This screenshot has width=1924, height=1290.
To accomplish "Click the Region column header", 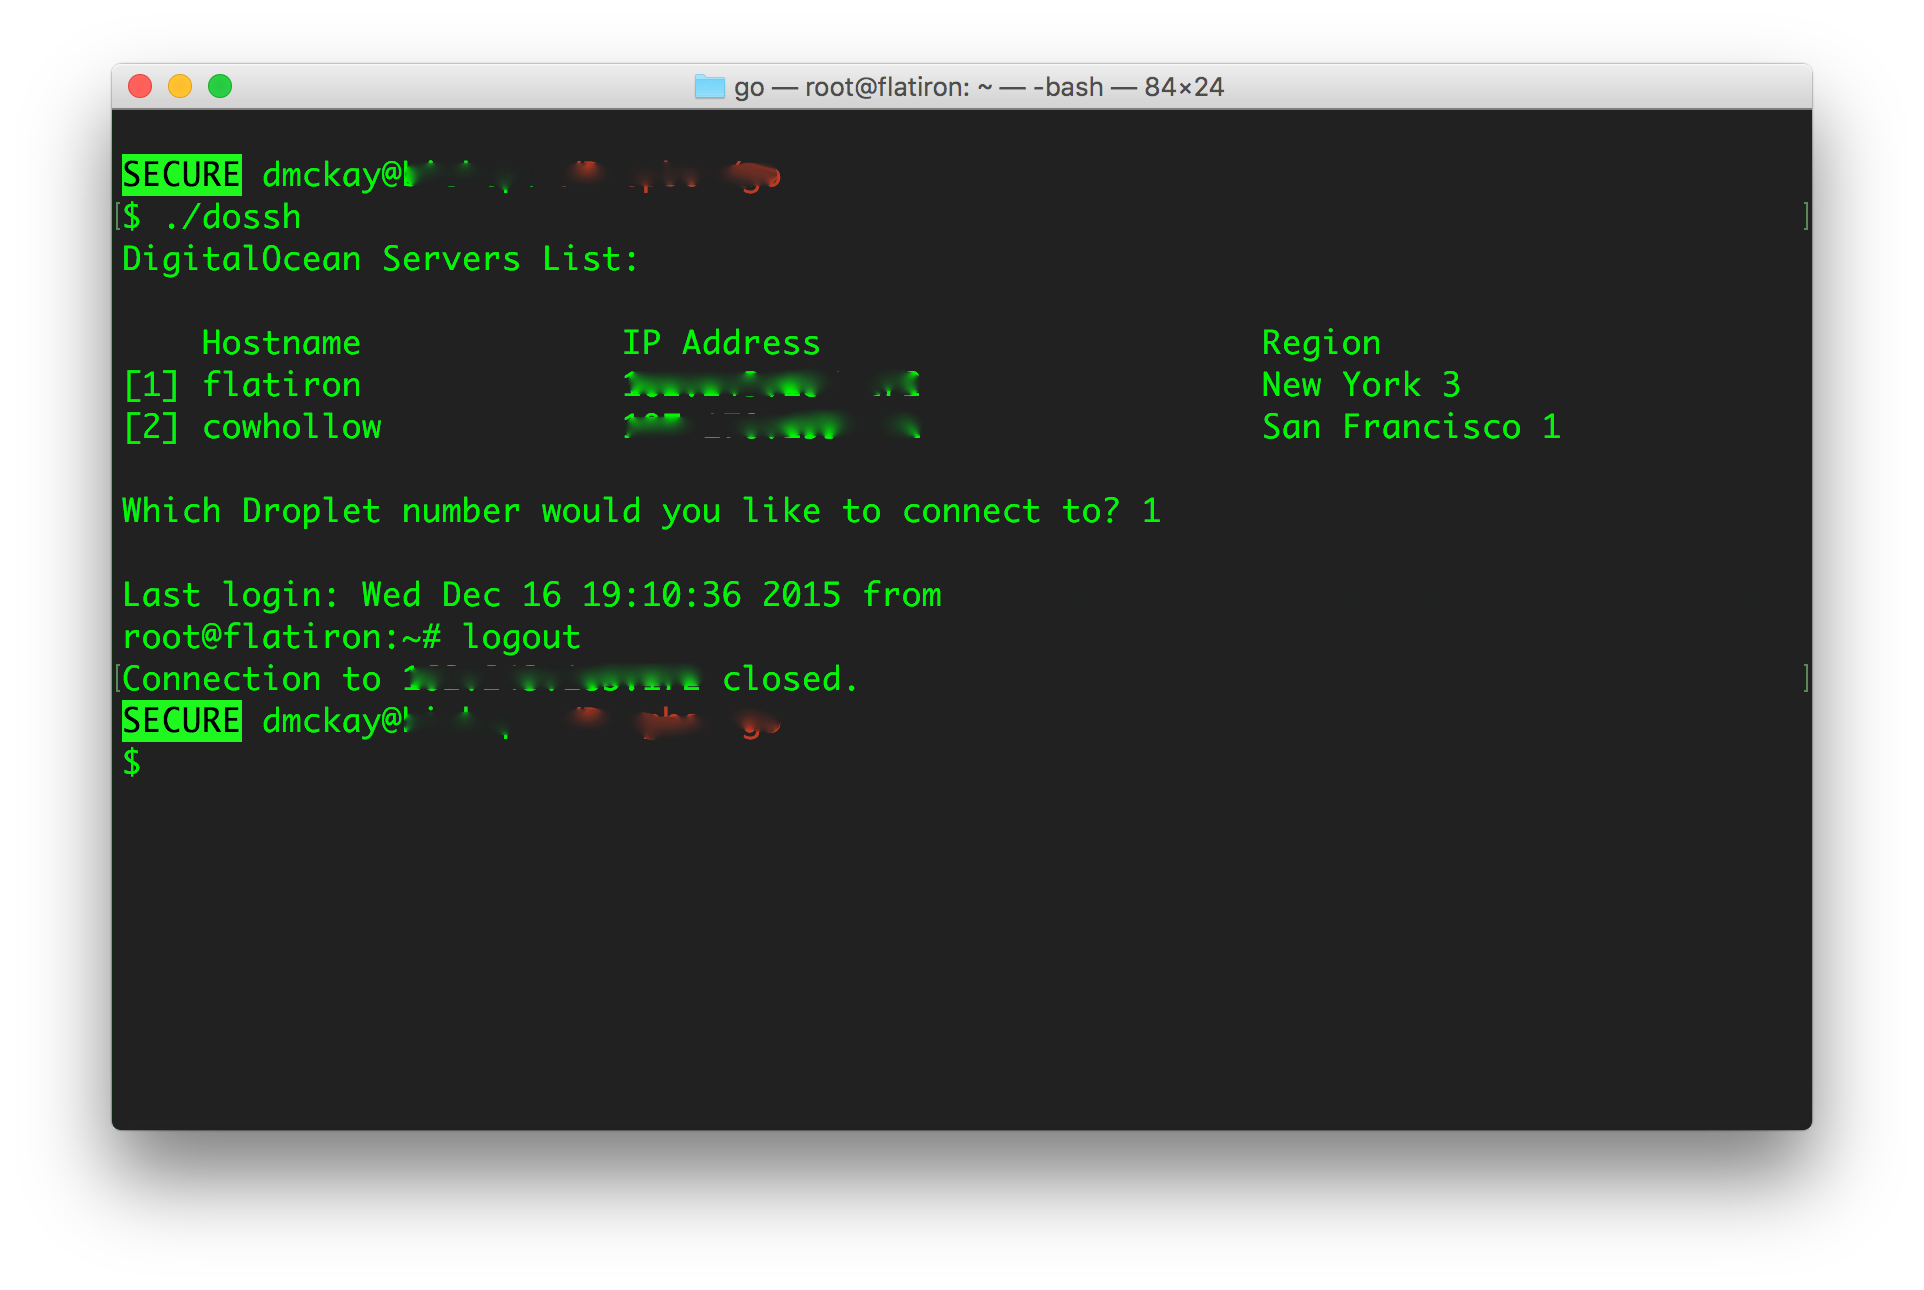I will coord(1321,343).
